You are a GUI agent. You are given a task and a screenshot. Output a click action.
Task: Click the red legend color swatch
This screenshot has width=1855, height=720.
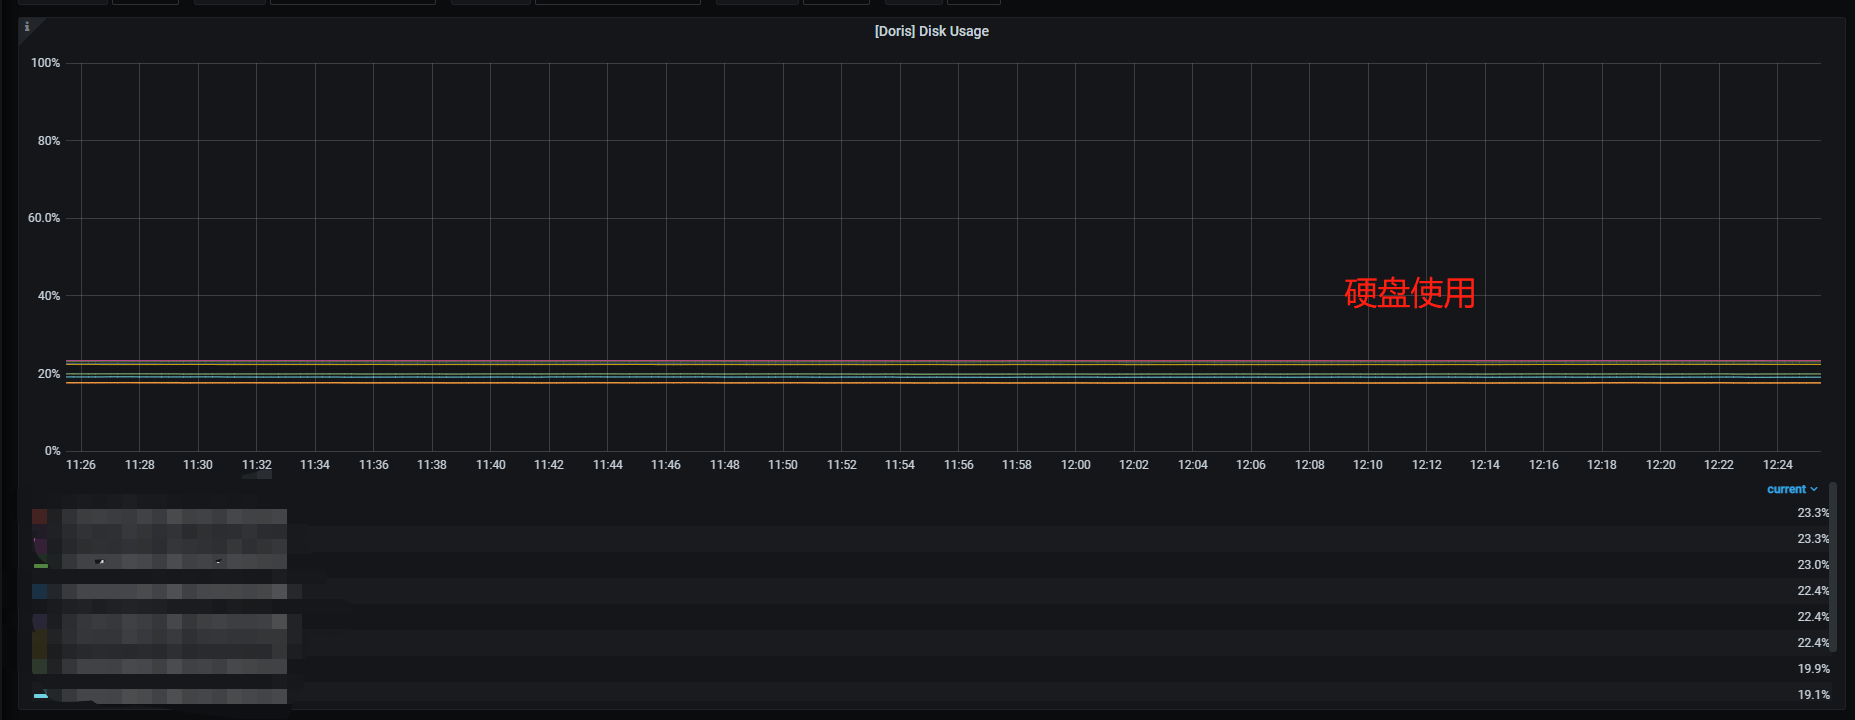click(x=40, y=517)
